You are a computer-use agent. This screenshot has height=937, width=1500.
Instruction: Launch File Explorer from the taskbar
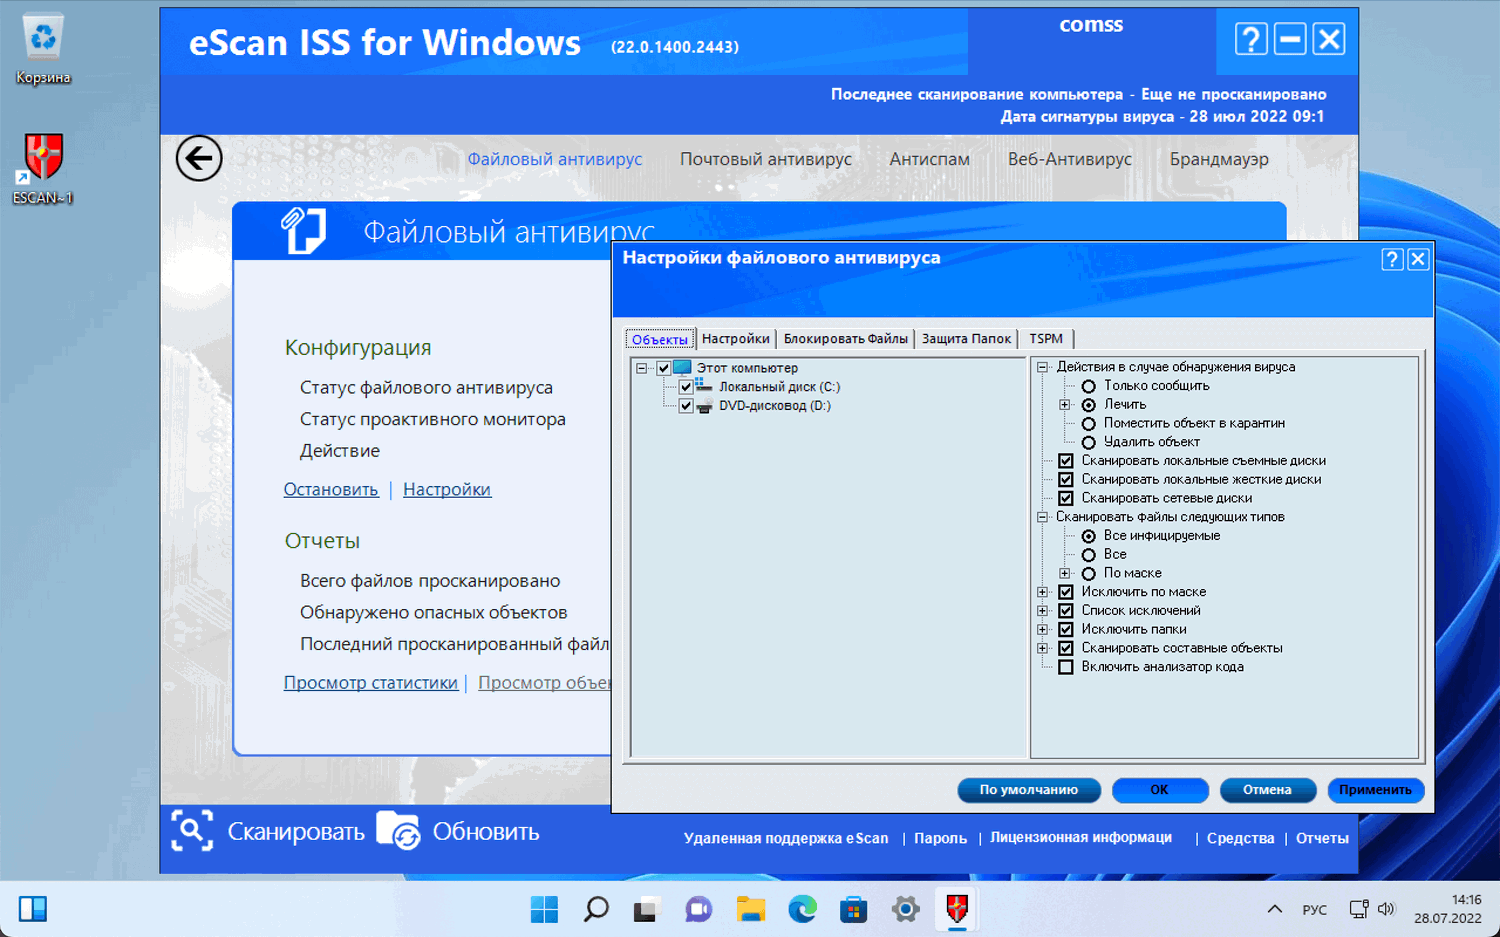[751, 909]
